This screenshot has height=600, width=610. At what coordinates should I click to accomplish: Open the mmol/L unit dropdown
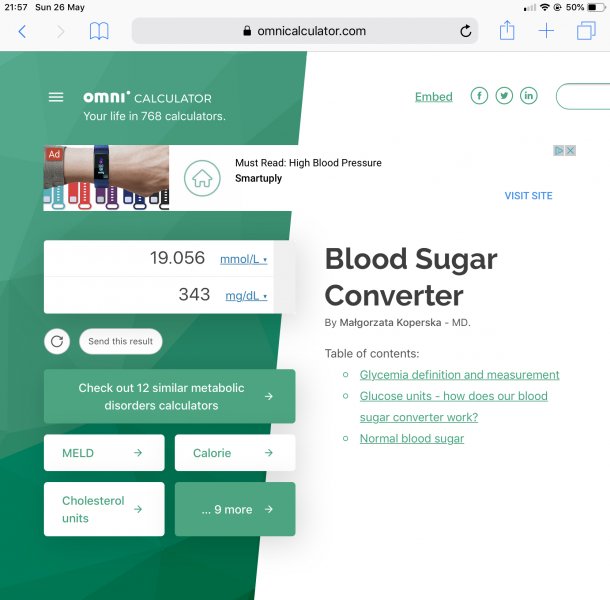pos(244,259)
